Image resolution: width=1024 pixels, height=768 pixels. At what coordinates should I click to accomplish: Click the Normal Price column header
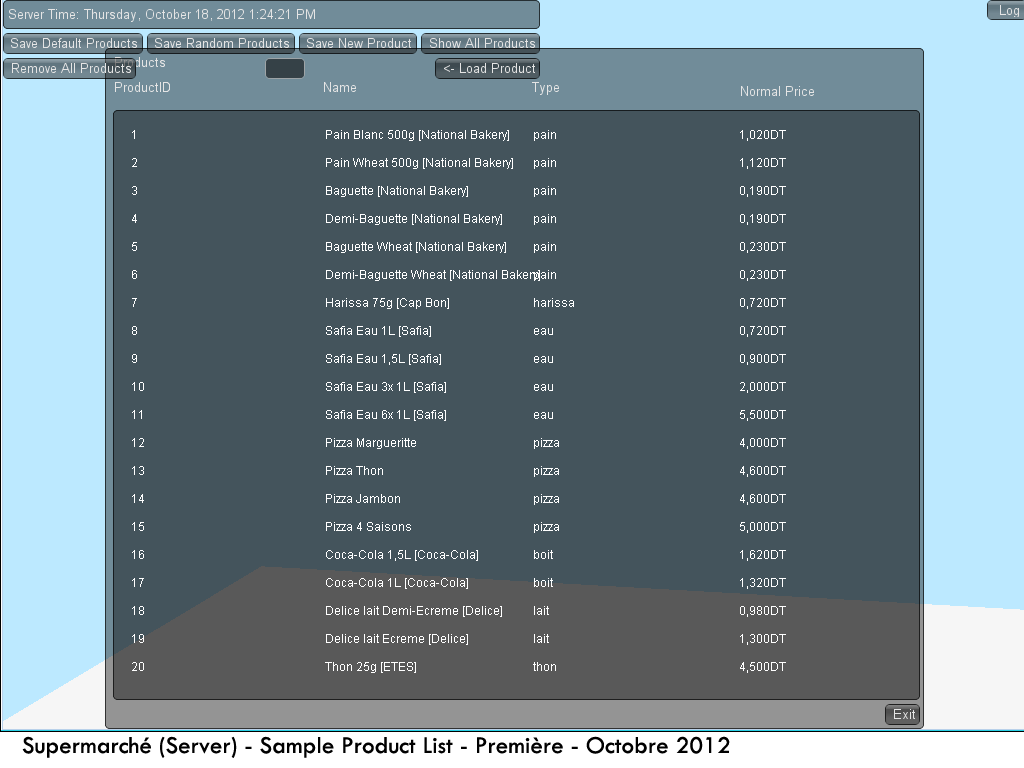(x=777, y=92)
